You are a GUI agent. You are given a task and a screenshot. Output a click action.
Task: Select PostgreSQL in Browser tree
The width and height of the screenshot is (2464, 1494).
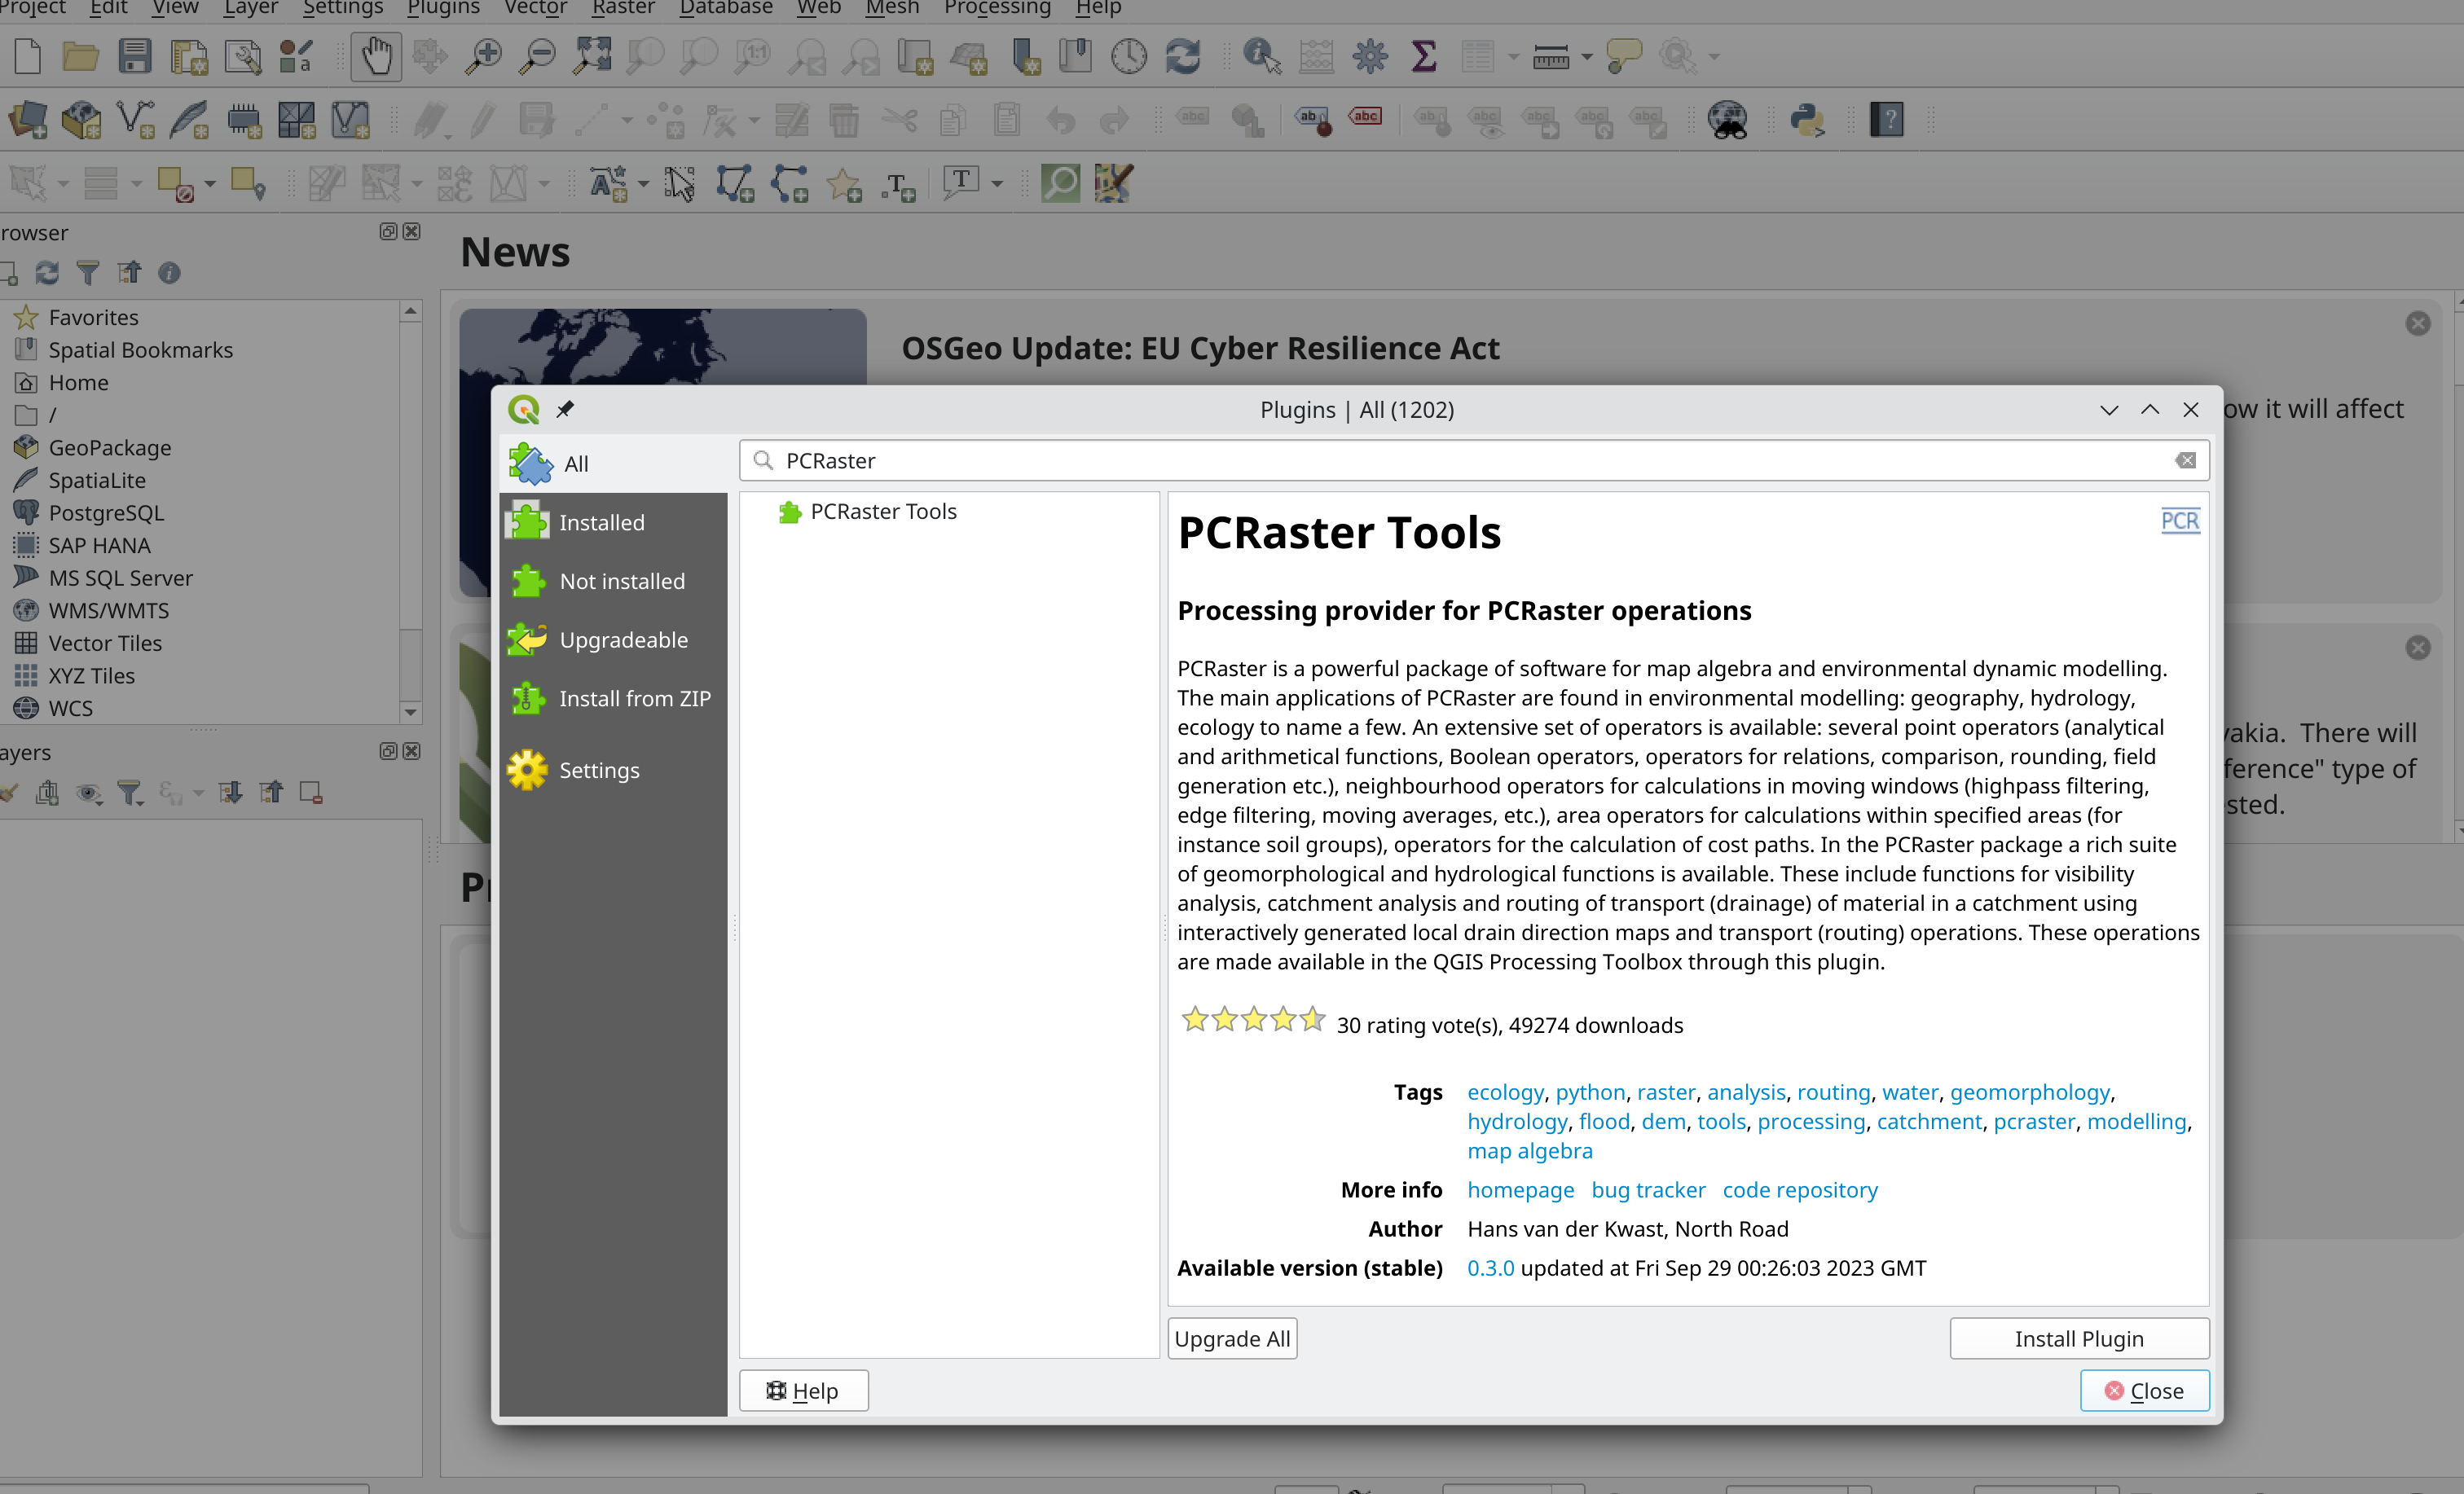[x=106, y=513]
